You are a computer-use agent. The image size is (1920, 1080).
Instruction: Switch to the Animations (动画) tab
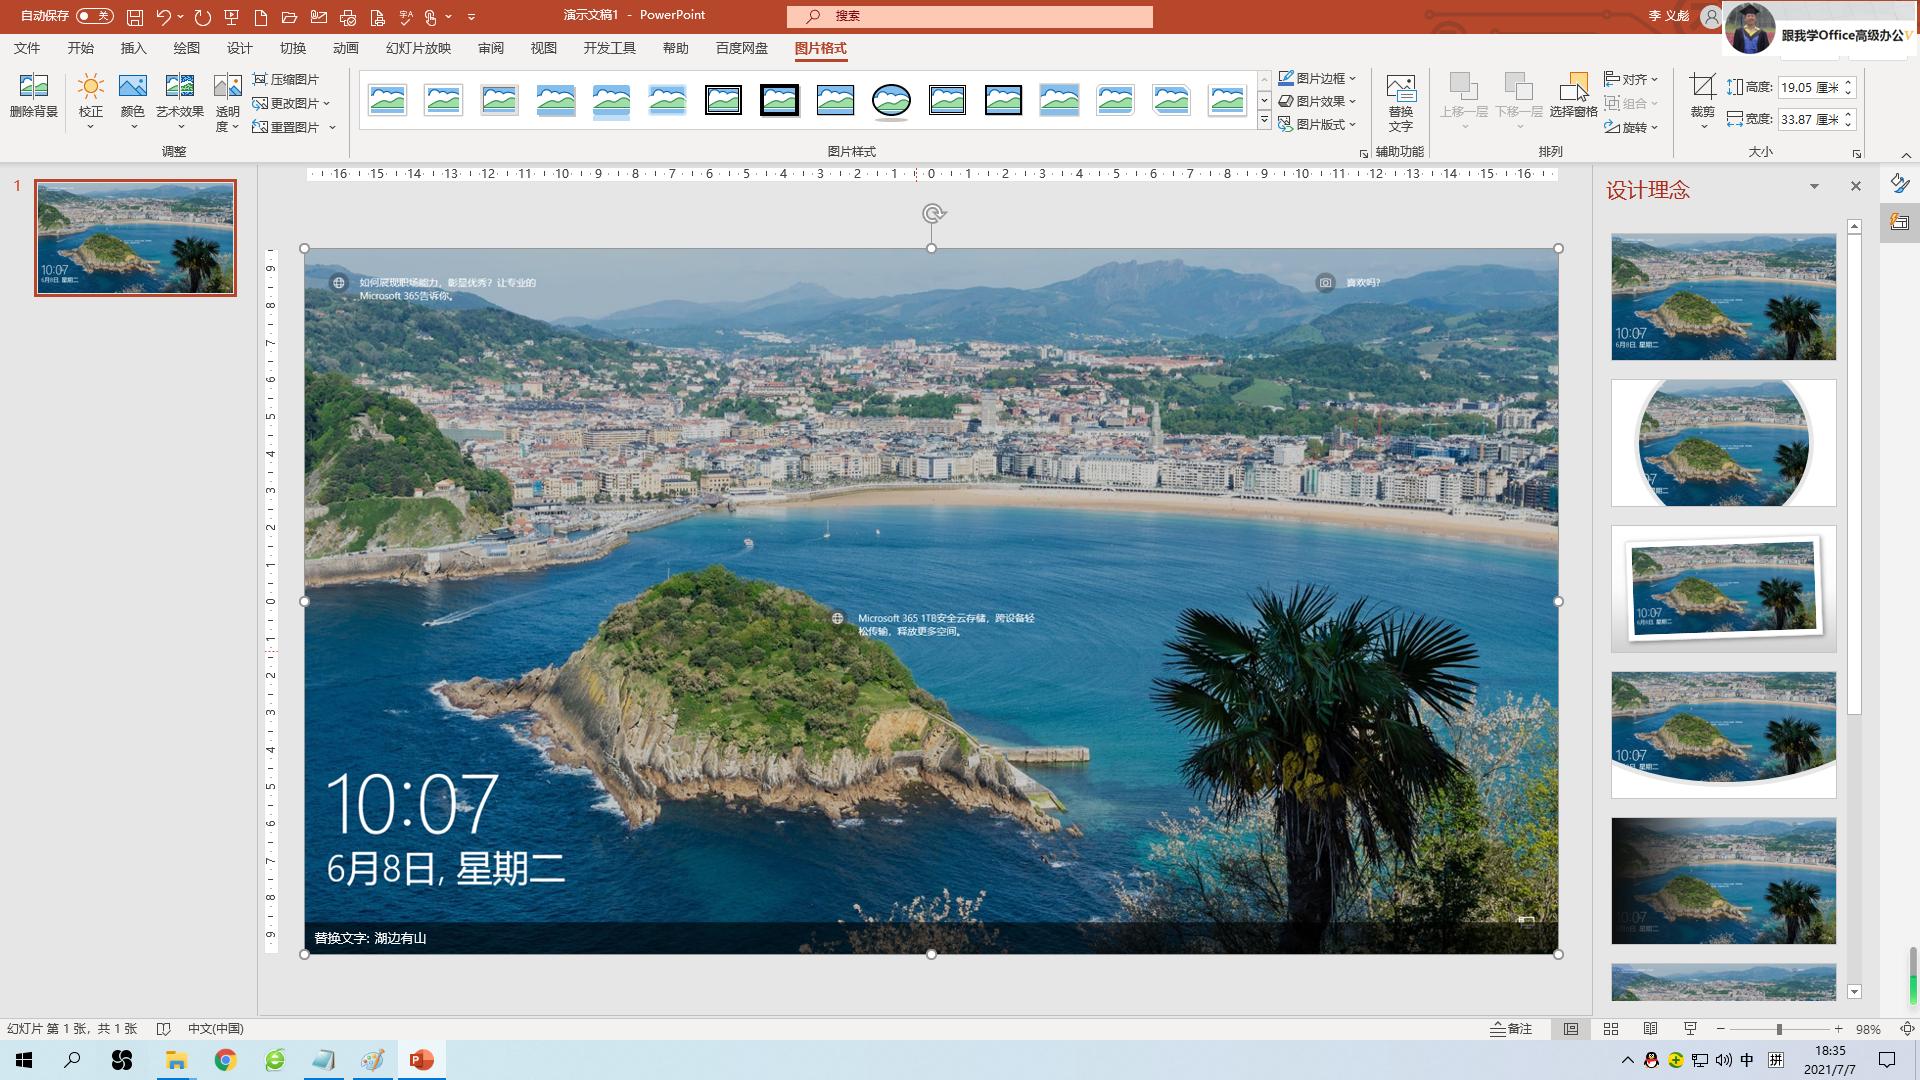coord(345,48)
